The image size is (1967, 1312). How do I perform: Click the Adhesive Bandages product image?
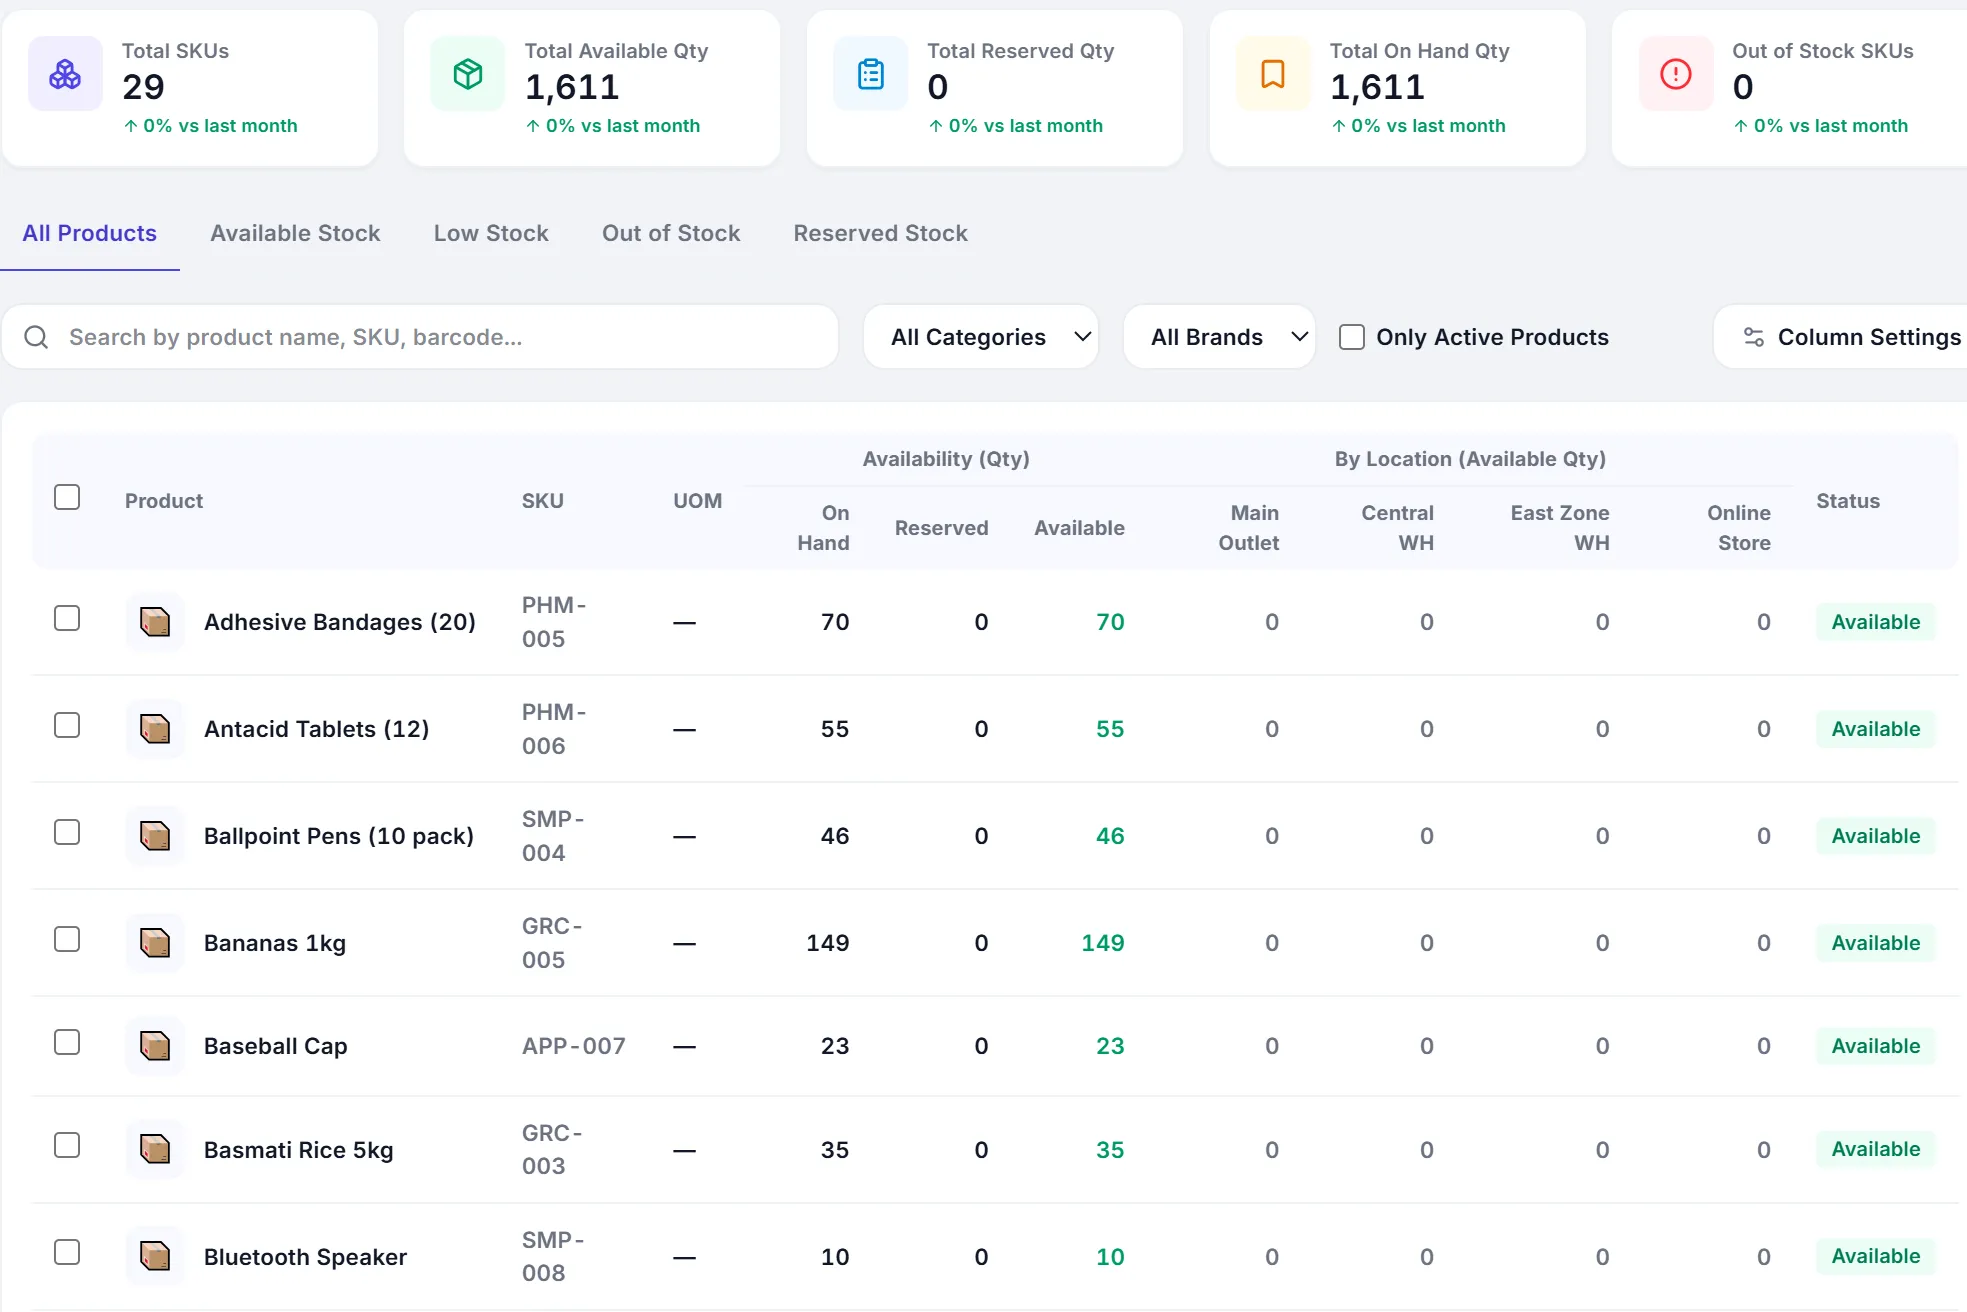click(155, 622)
